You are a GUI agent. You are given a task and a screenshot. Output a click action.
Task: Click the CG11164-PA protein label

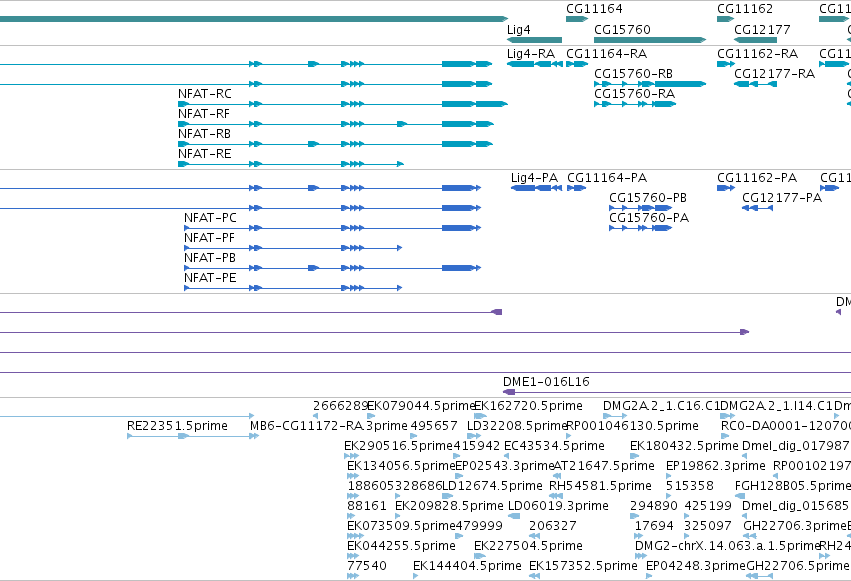607,177
